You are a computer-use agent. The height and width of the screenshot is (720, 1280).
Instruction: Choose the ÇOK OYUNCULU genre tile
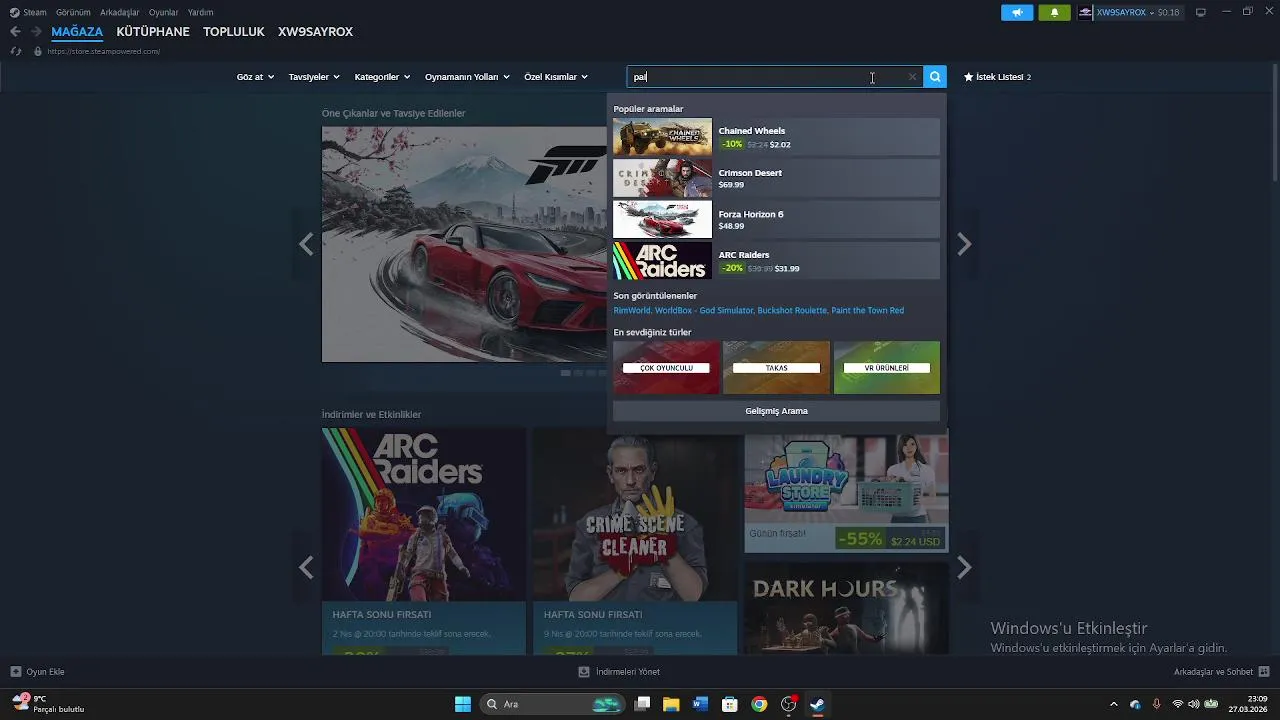[666, 367]
